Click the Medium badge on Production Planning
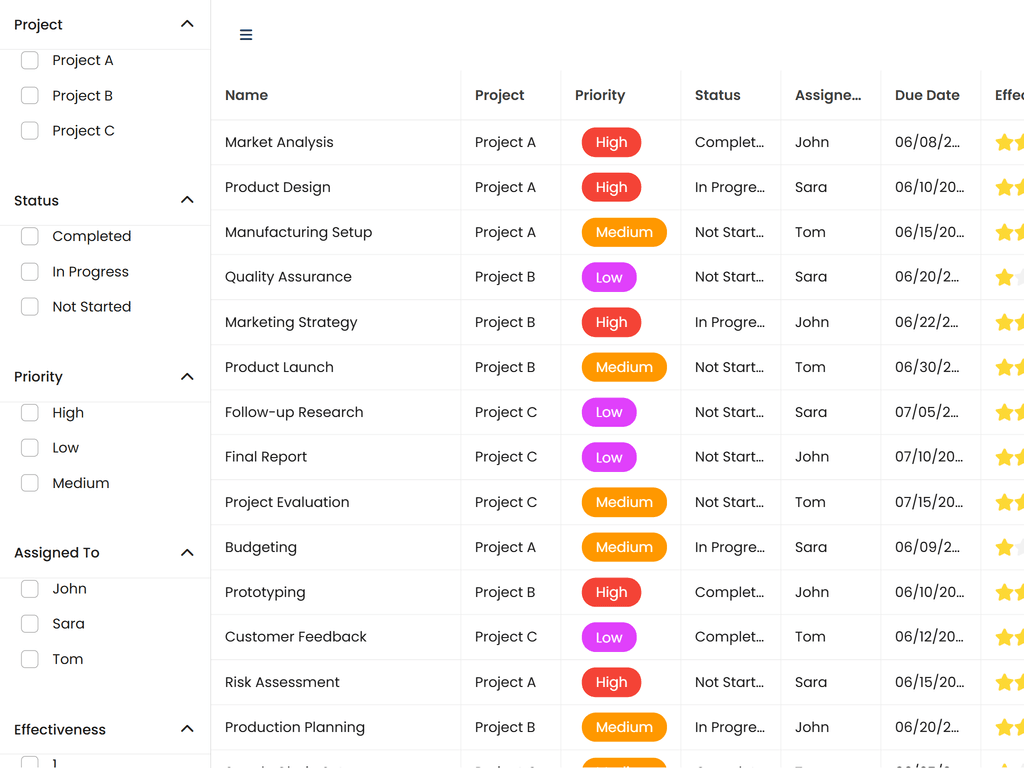The width and height of the screenshot is (1024, 768). [624, 727]
